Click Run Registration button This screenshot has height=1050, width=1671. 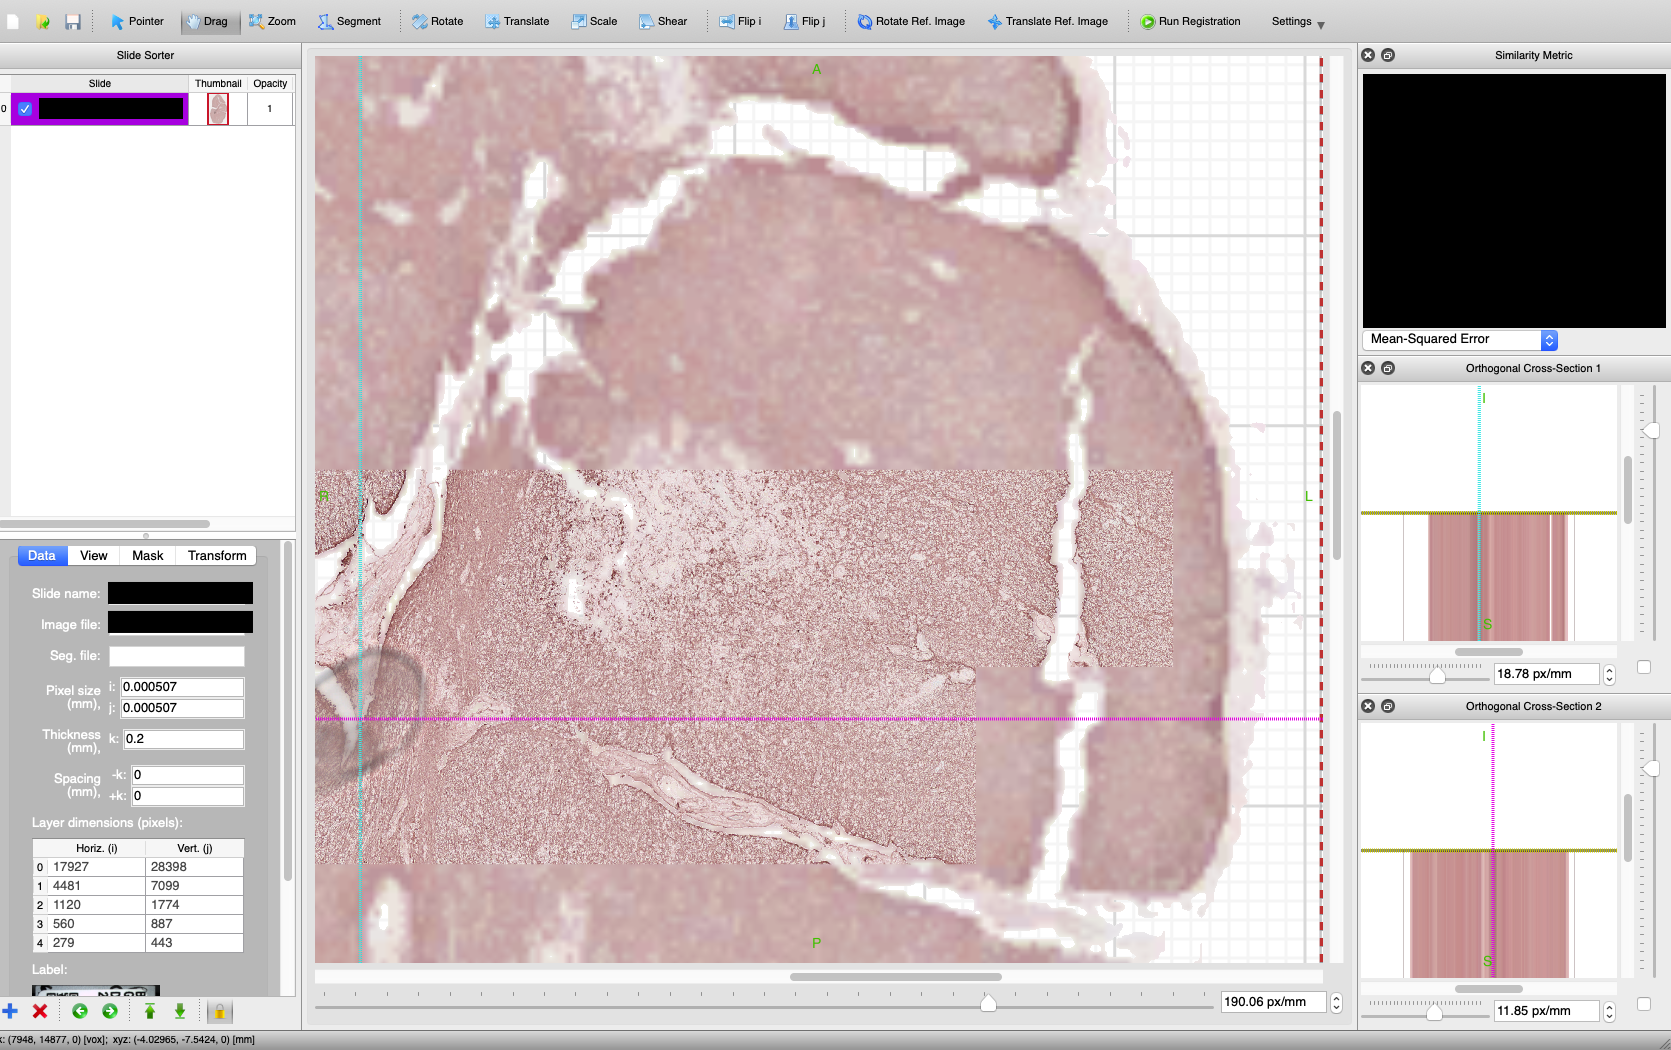(x=1190, y=21)
